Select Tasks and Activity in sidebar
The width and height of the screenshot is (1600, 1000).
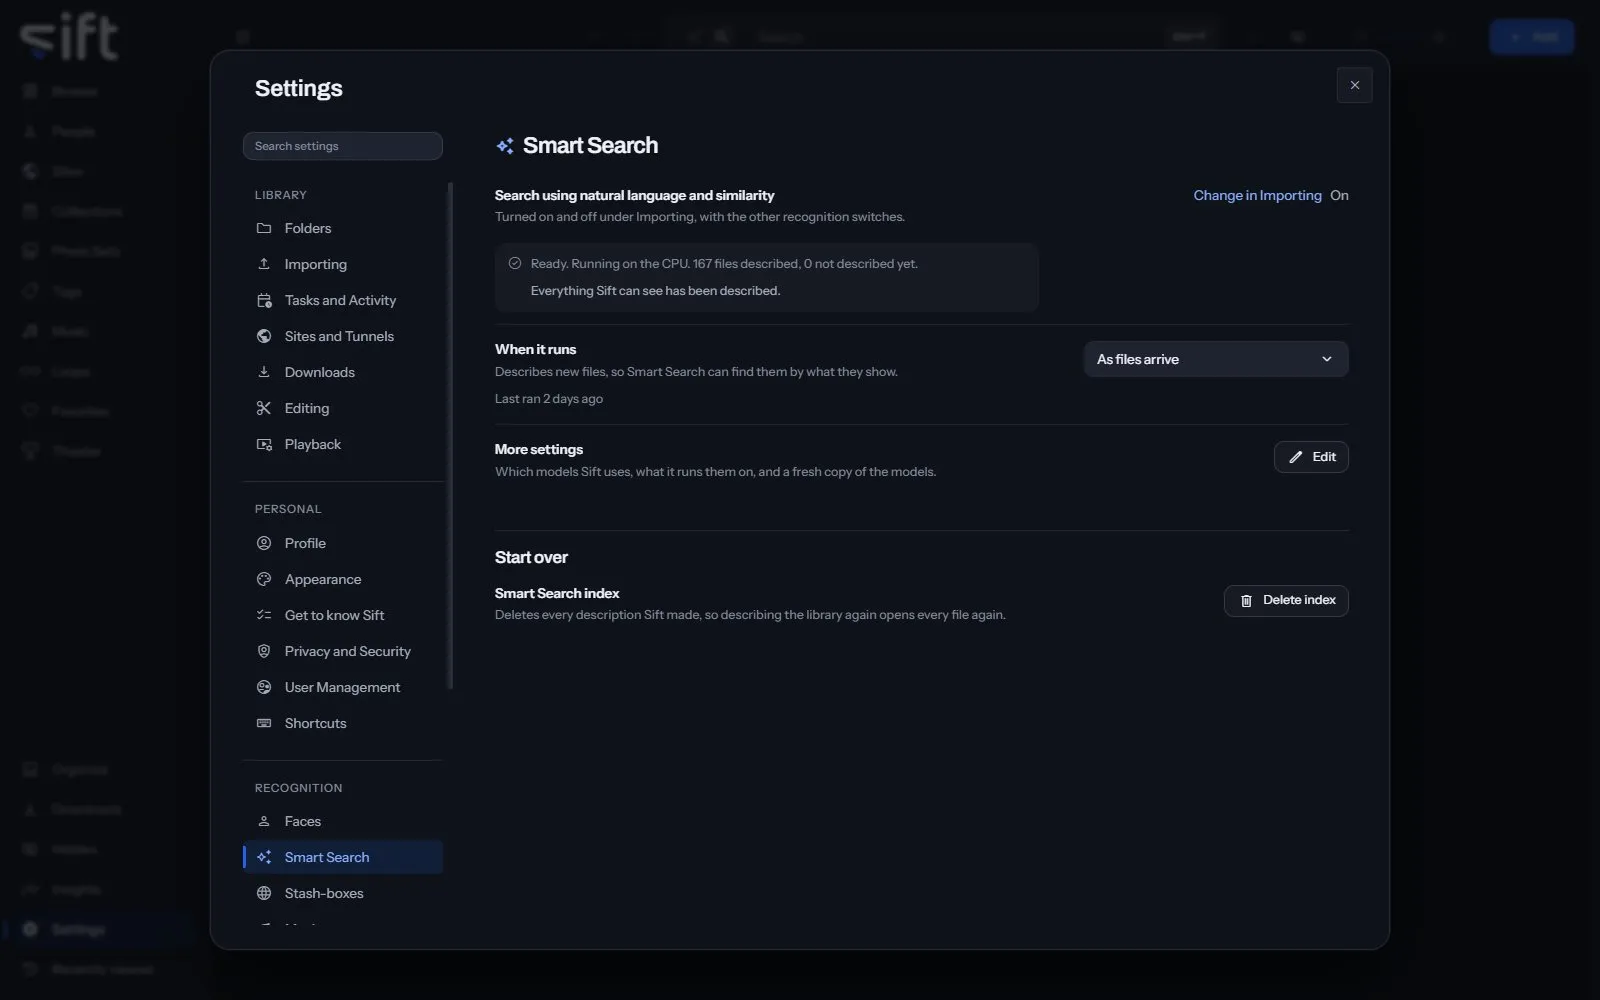click(343, 300)
